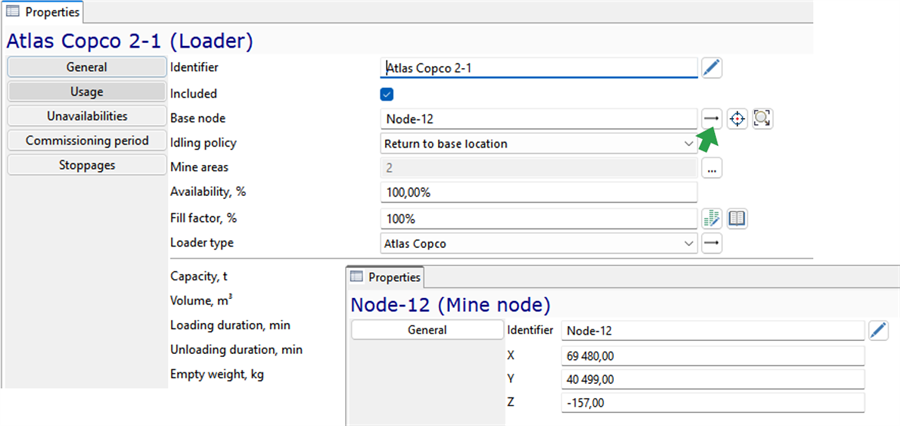Click the Y coordinate field 40 499,00
The height and width of the screenshot is (426, 900).
(x=713, y=379)
